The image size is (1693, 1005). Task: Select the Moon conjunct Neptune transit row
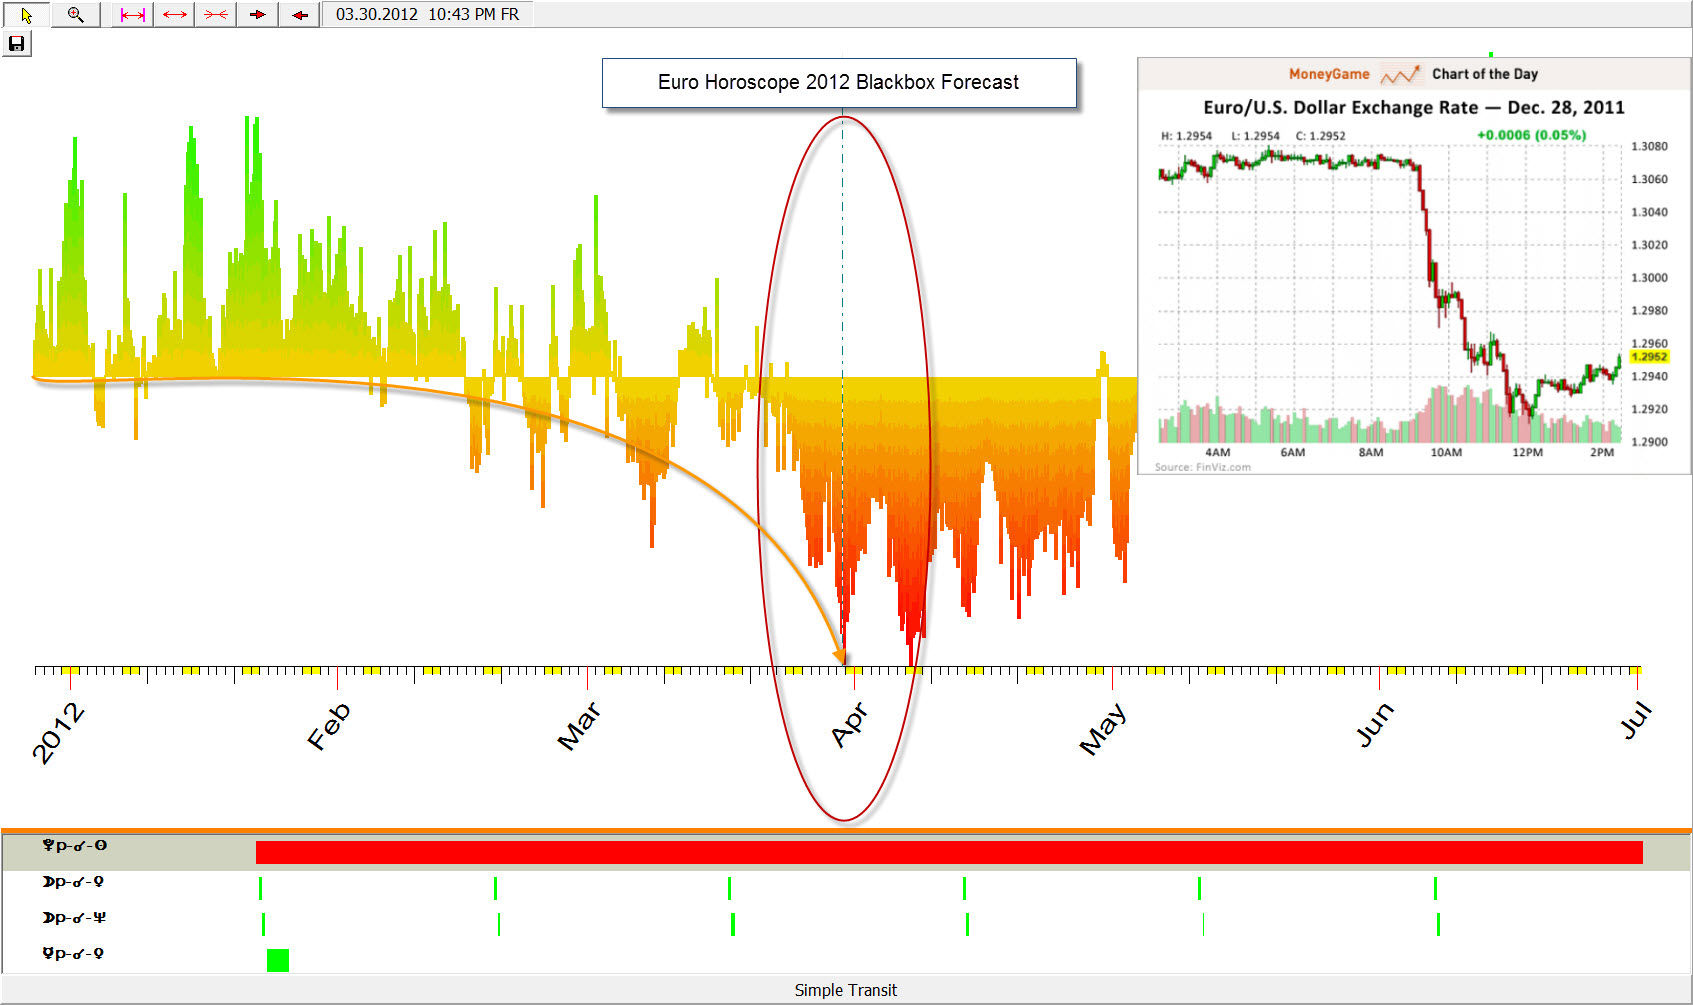click(74, 918)
